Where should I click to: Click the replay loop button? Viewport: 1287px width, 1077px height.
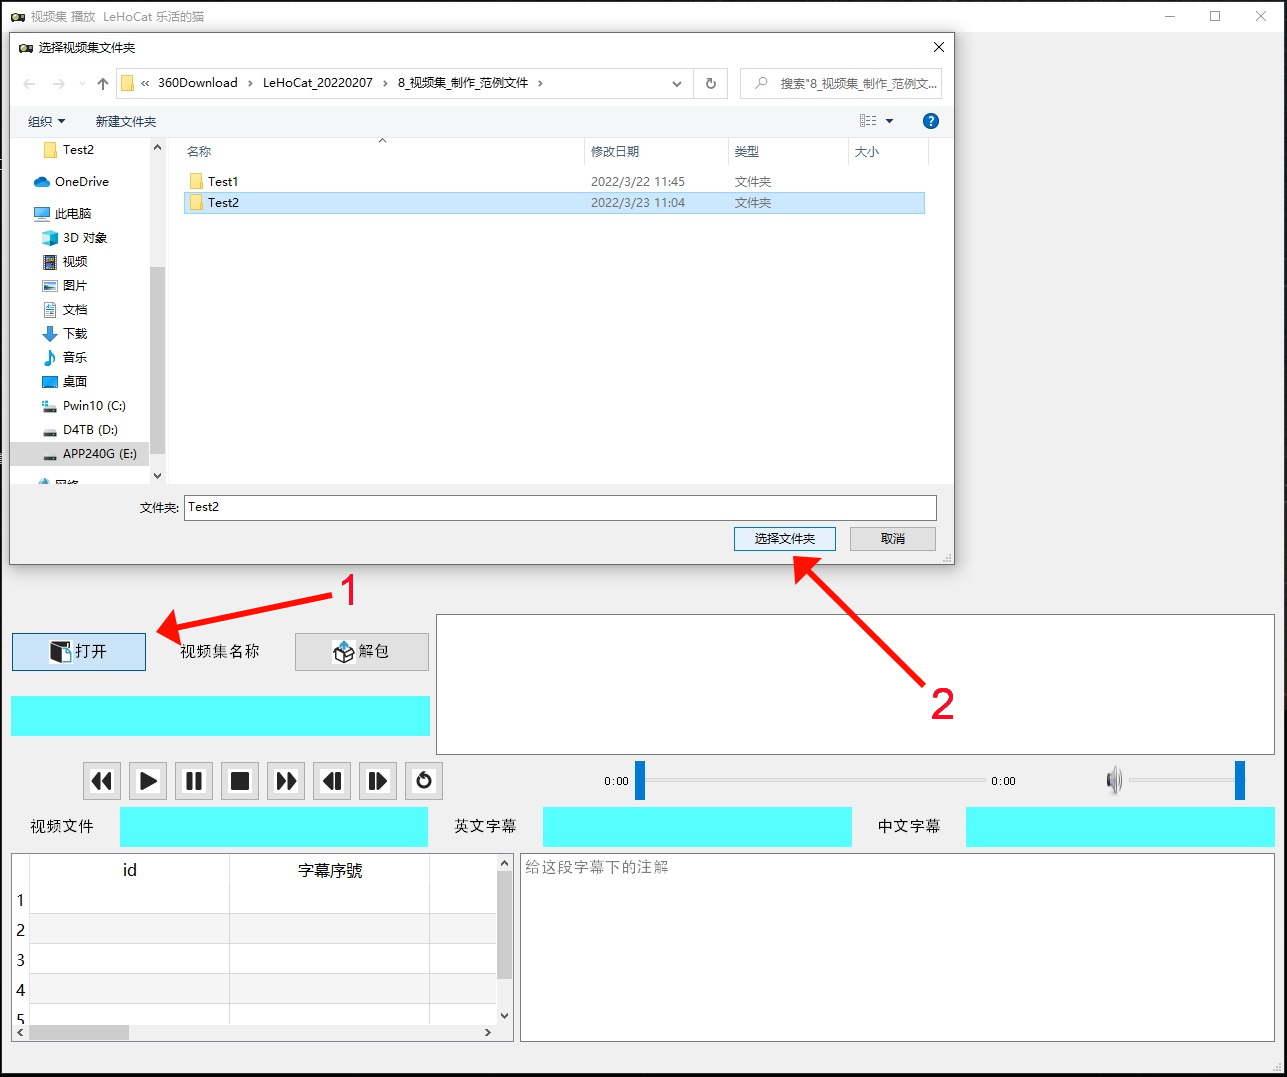click(x=424, y=781)
